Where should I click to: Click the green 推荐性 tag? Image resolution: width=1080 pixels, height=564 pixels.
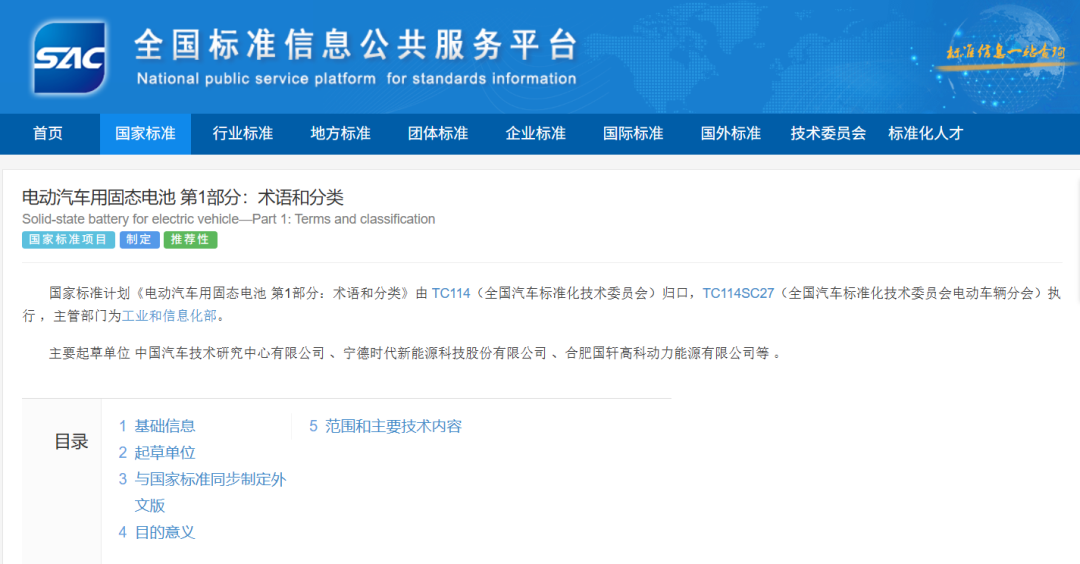pyautogui.click(x=190, y=240)
